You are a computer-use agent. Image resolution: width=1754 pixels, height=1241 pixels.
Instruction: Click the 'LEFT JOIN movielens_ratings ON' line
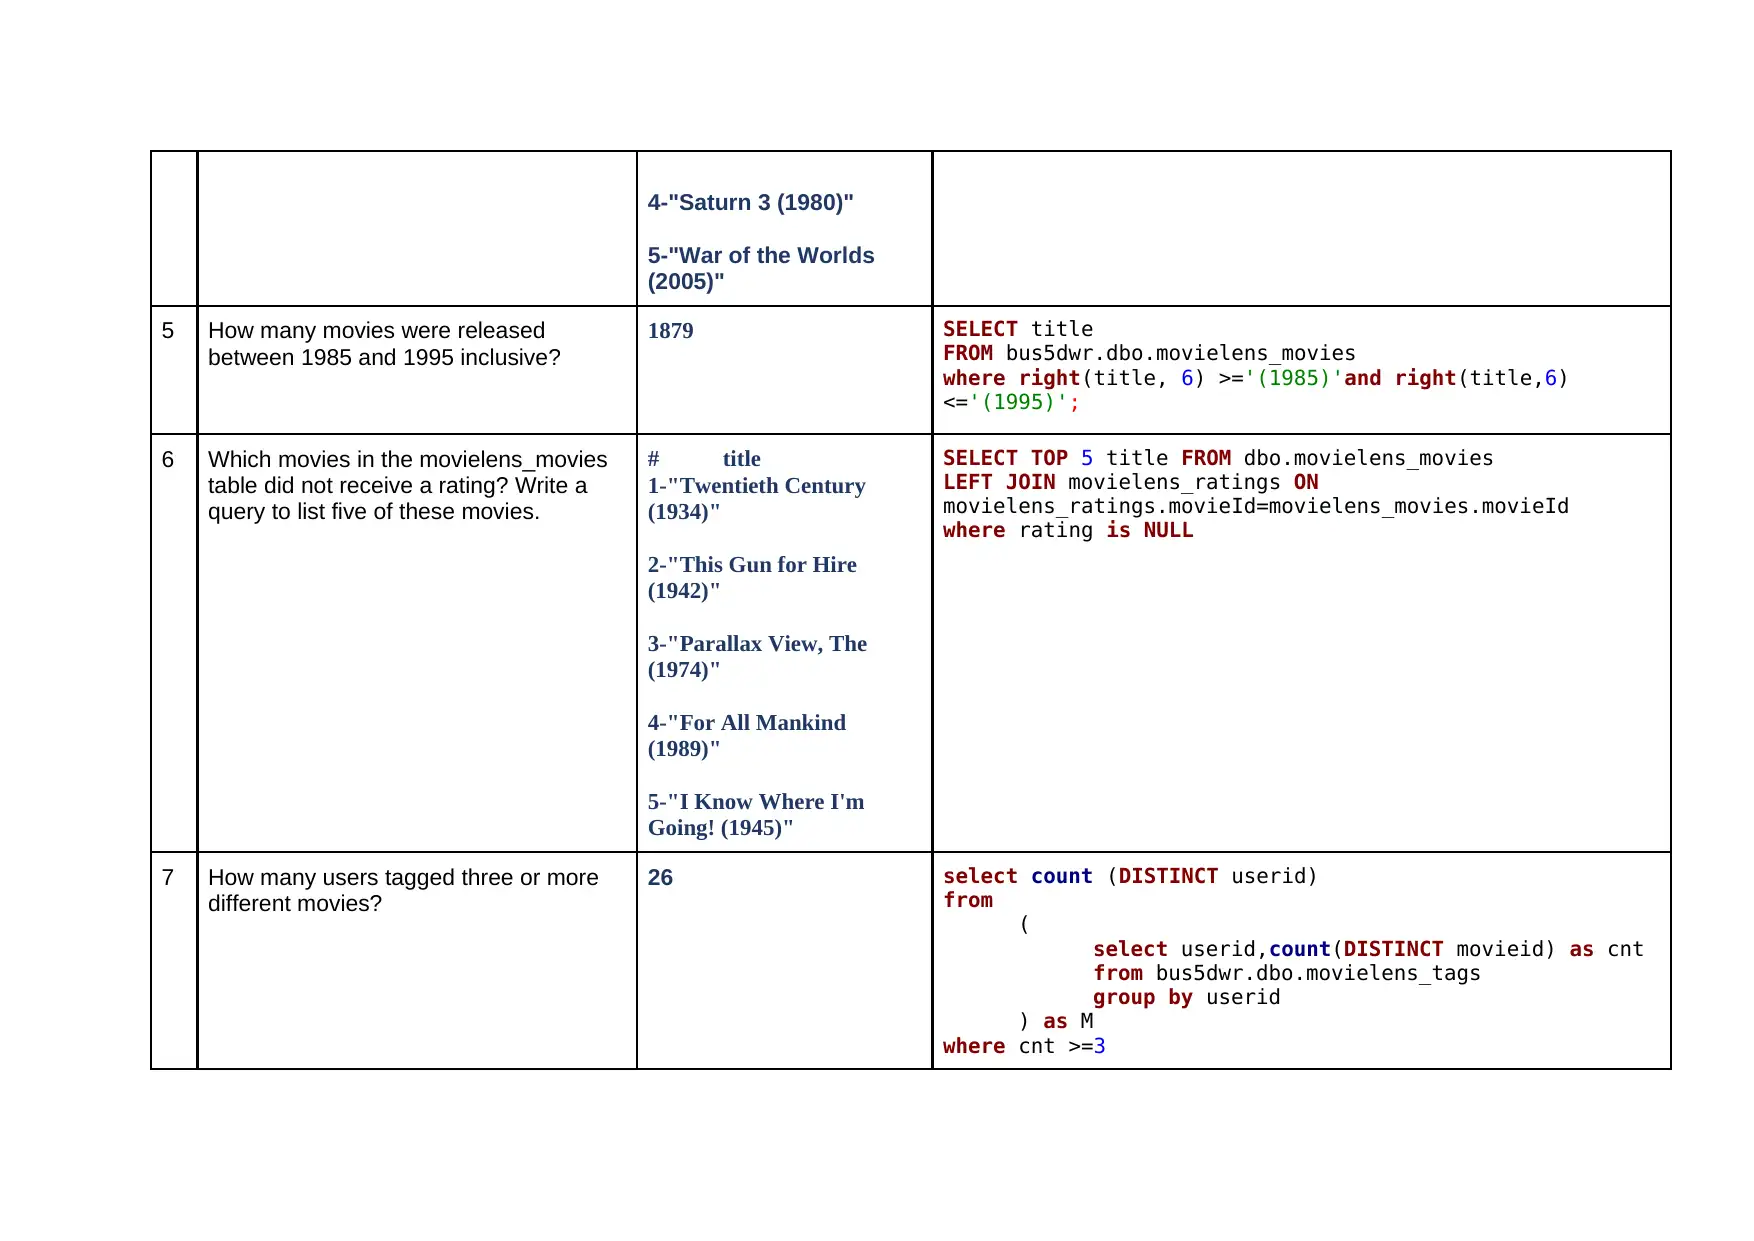tap(1130, 482)
